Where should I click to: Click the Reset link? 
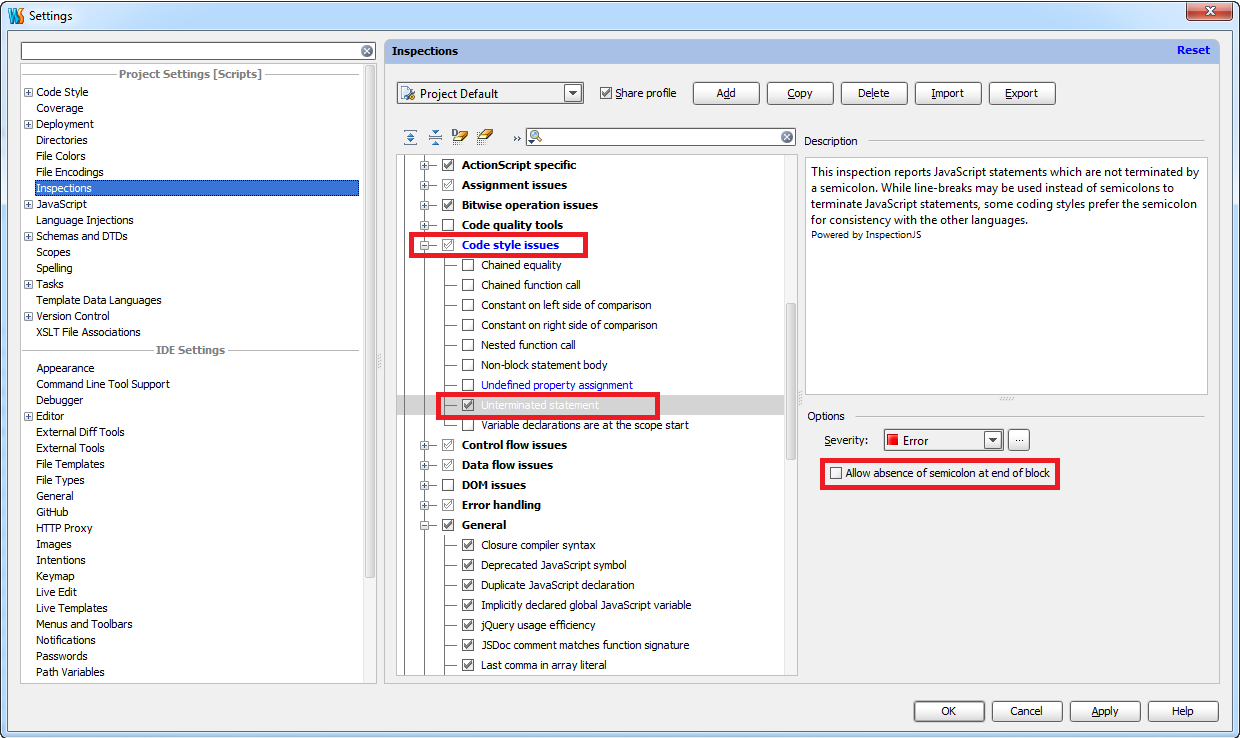1193,50
